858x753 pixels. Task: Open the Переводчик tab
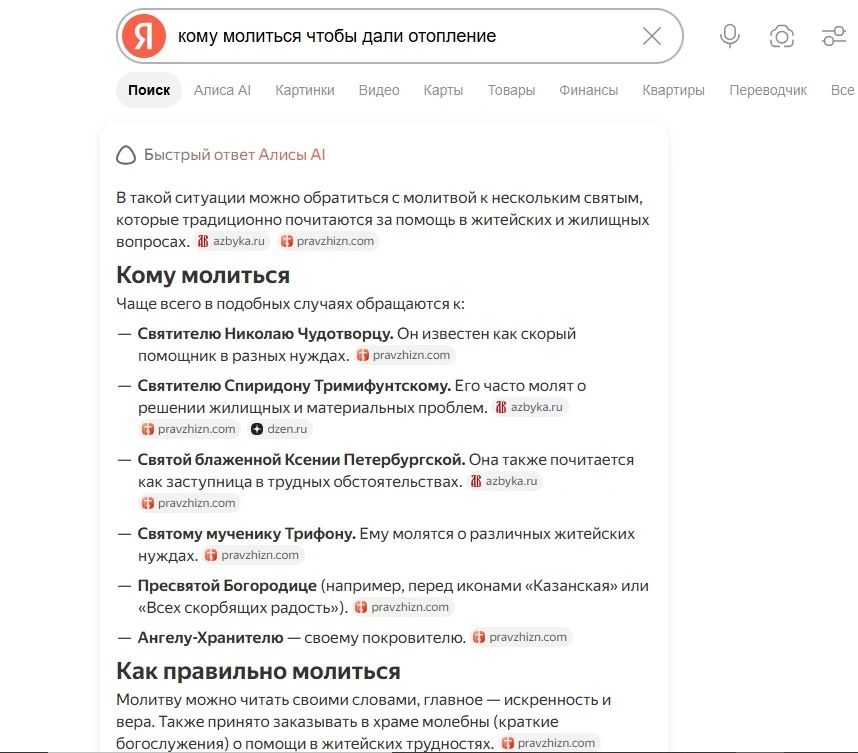[x=768, y=90]
